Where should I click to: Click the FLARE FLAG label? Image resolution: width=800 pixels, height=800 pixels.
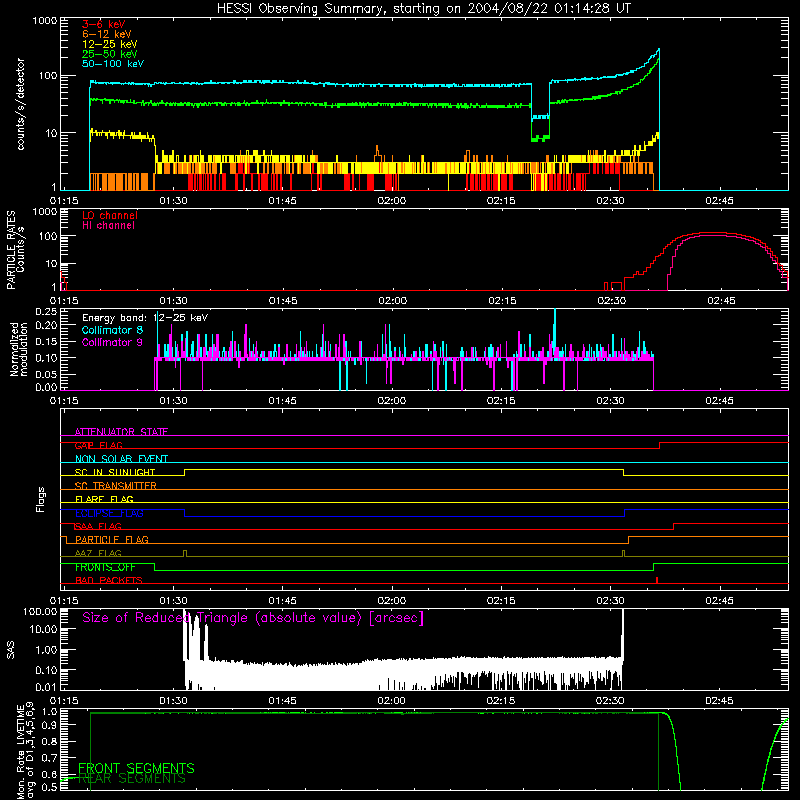(x=104, y=499)
